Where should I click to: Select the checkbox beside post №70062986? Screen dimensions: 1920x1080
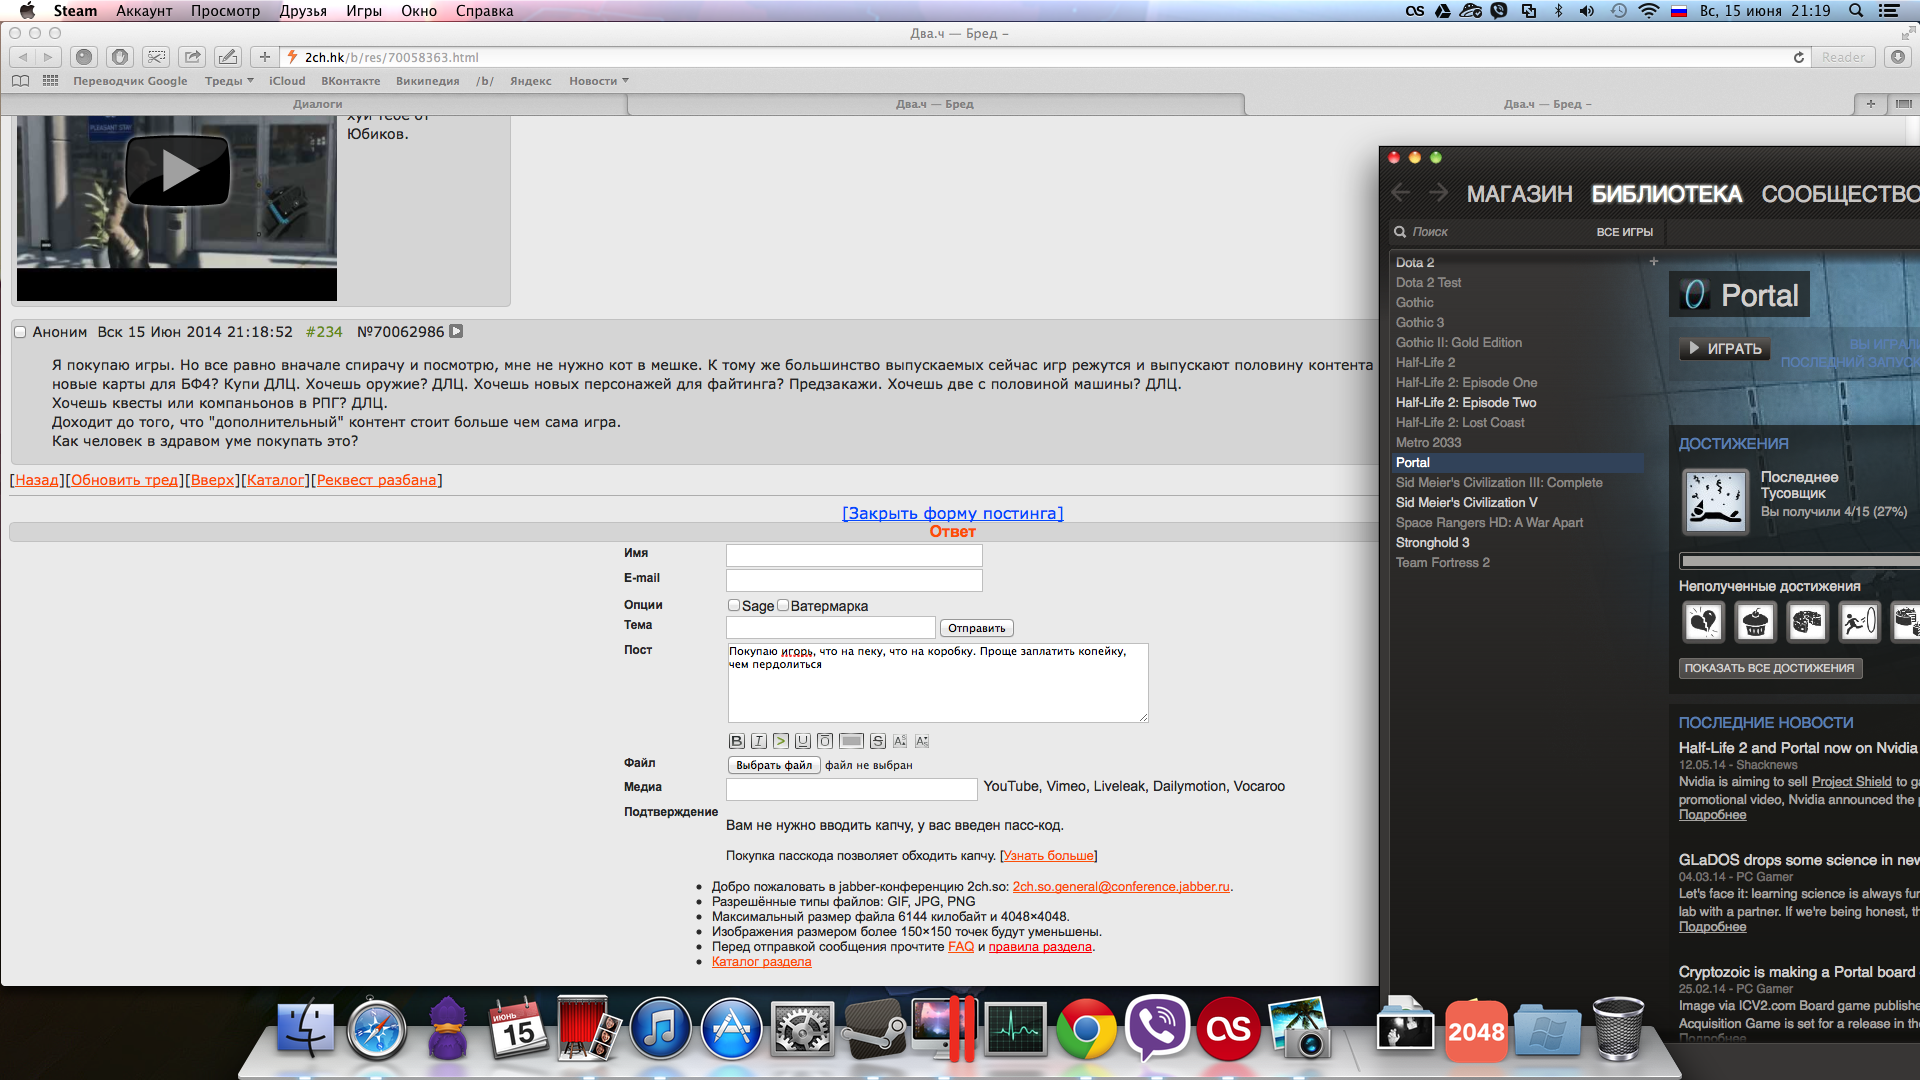pyautogui.click(x=19, y=332)
